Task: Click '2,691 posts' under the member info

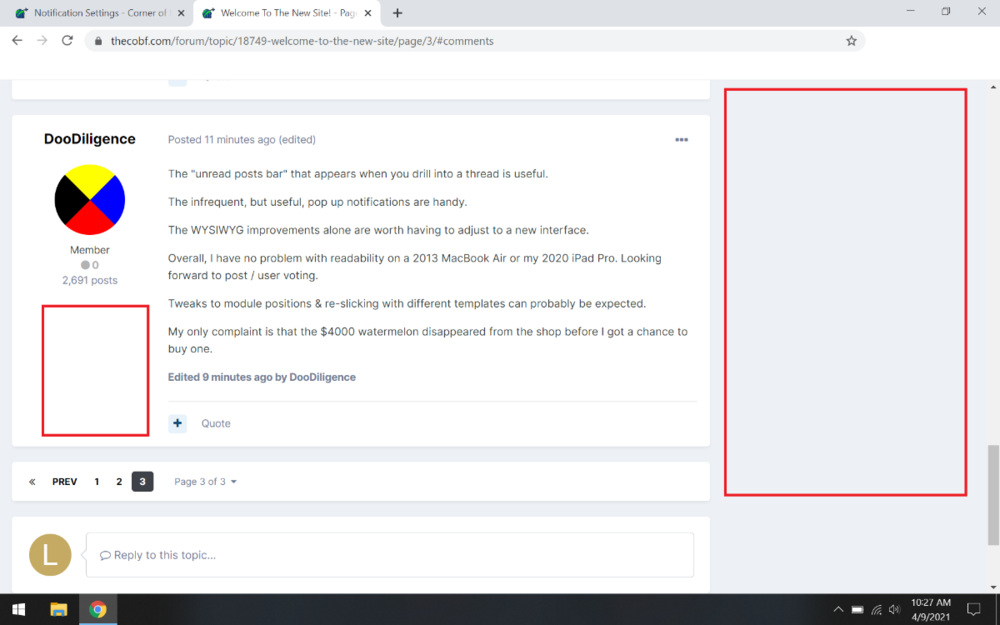Action: point(89,280)
